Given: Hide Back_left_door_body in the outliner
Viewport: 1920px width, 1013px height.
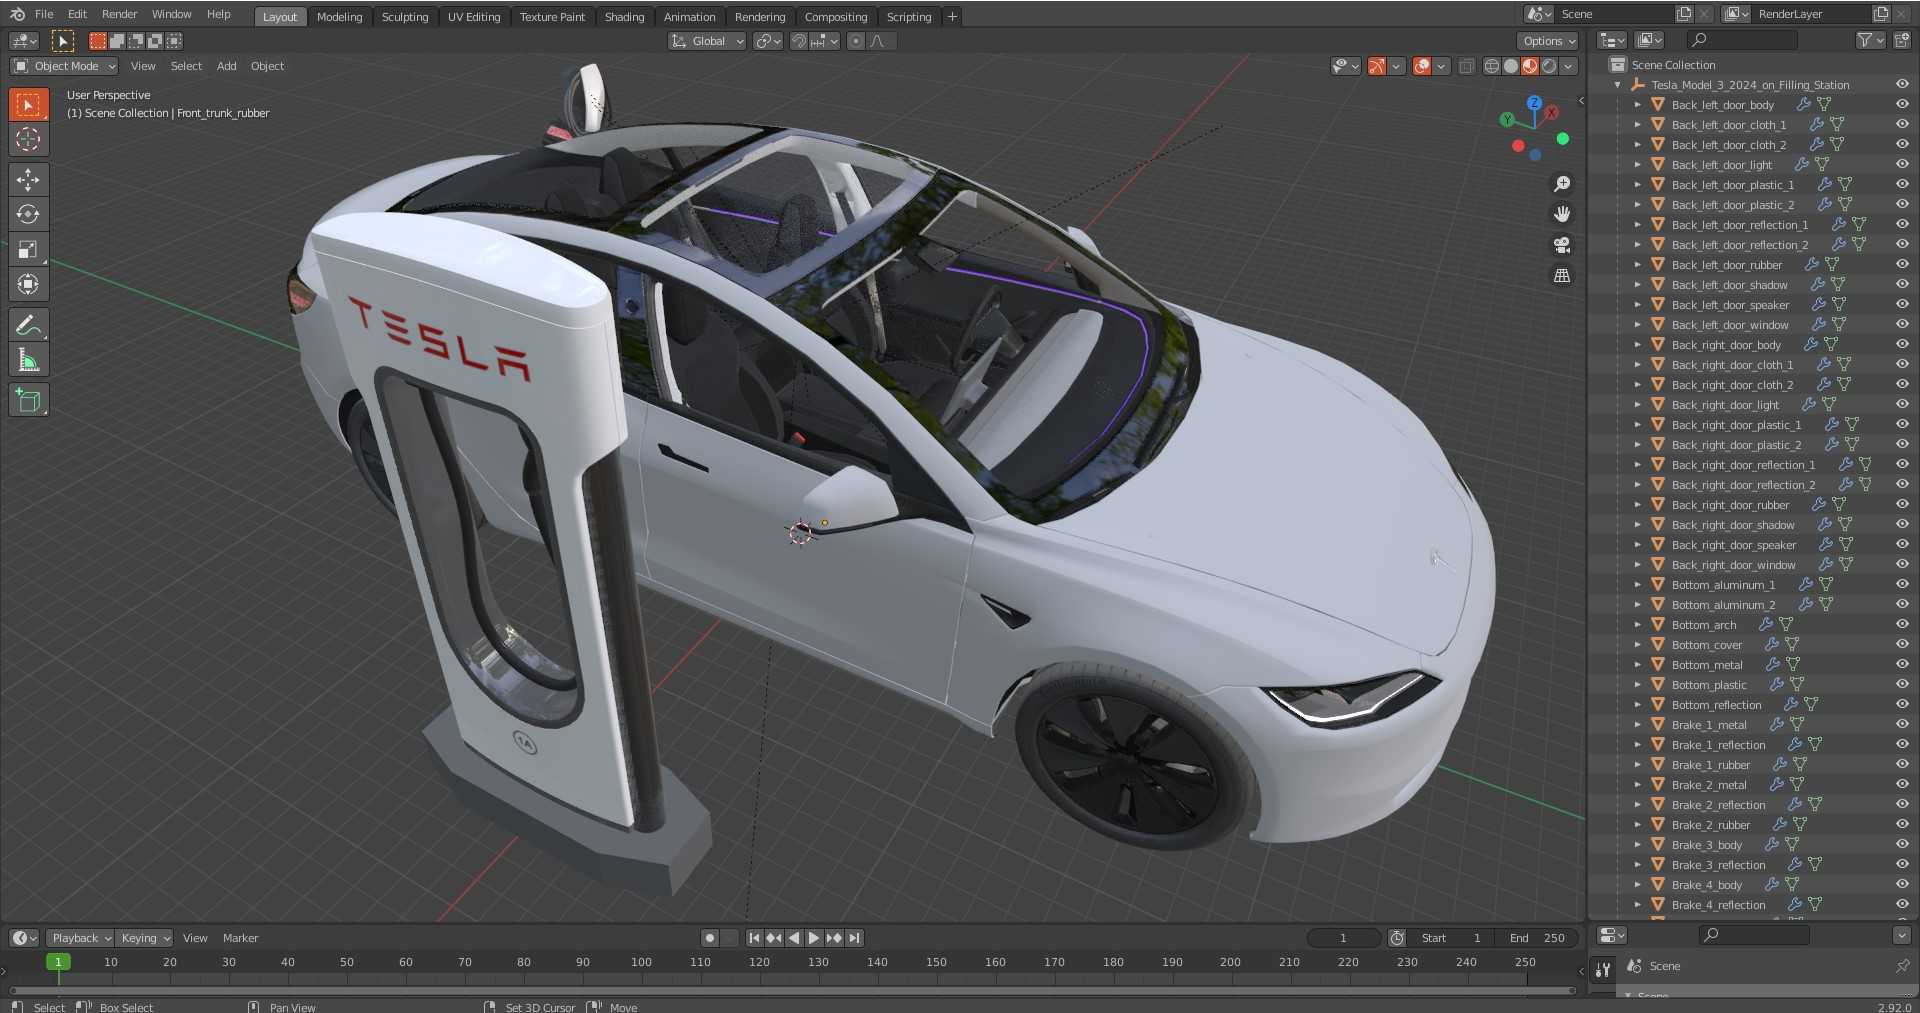Looking at the screenshot, I should click(1902, 104).
